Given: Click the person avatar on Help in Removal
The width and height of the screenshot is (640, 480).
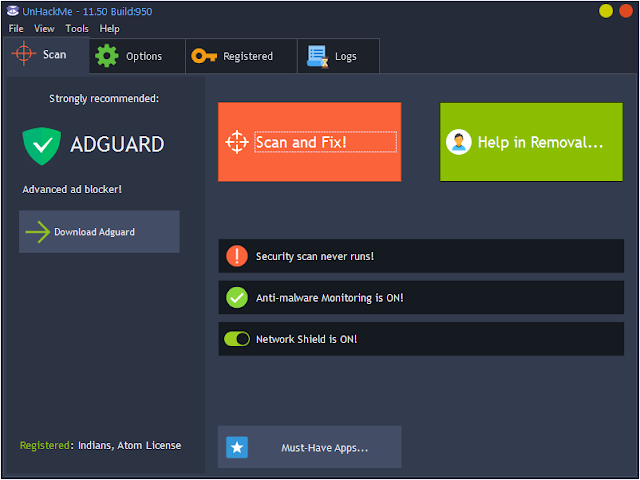Looking at the screenshot, I should coord(459,142).
